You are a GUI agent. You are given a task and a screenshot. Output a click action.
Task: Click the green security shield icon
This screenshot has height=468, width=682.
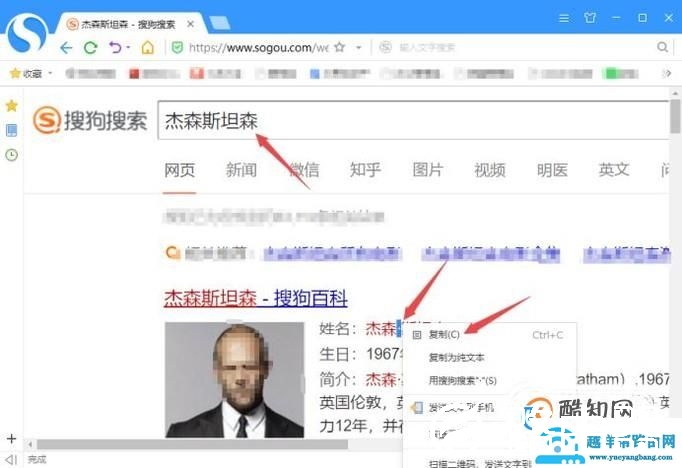tap(177, 47)
